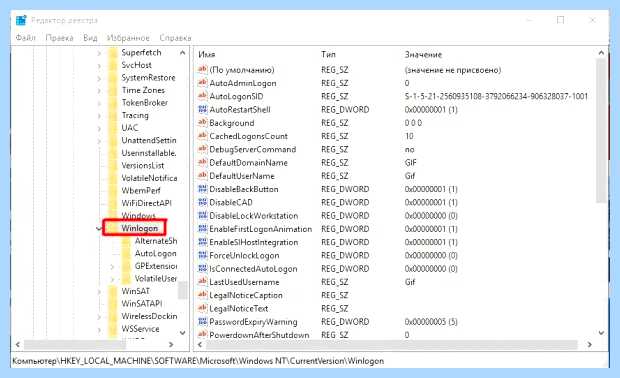The image size is (620, 378).
Task: Expand the Tracing key
Action: [x=99, y=116]
